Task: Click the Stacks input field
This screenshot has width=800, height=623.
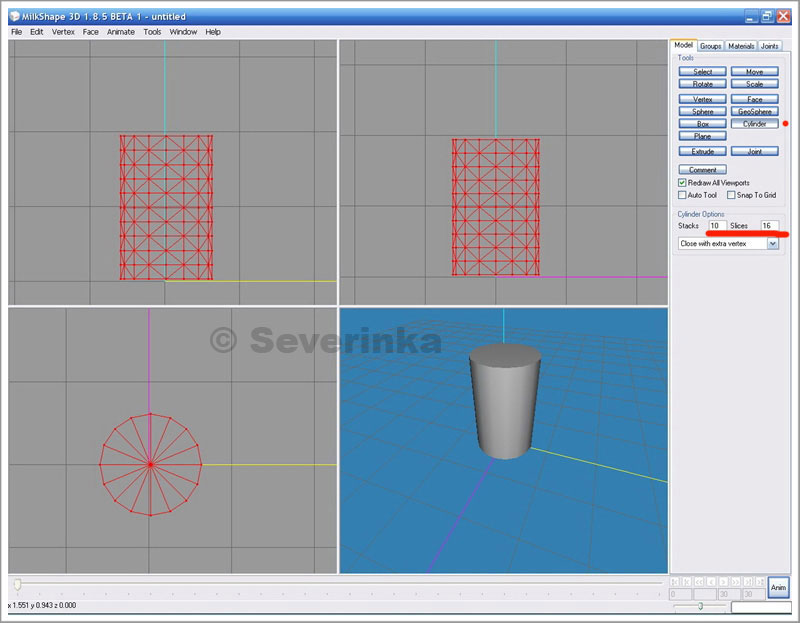Action: click(716, 226)
